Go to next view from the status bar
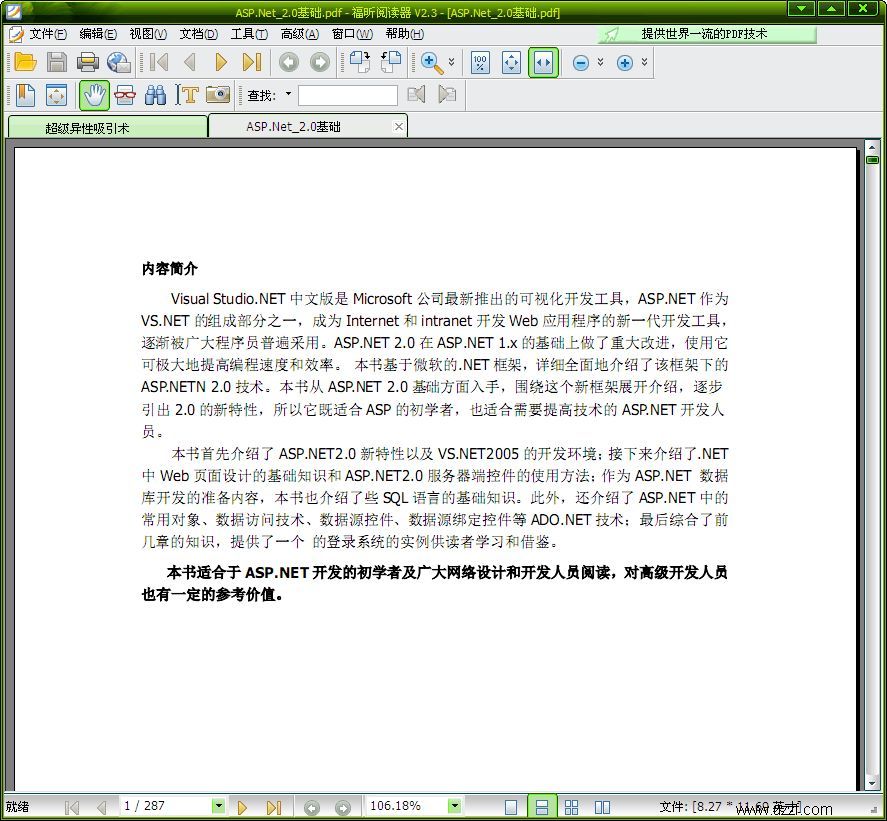Image resolution: width=887 pixels, height=821 pixels. point(342,807)
